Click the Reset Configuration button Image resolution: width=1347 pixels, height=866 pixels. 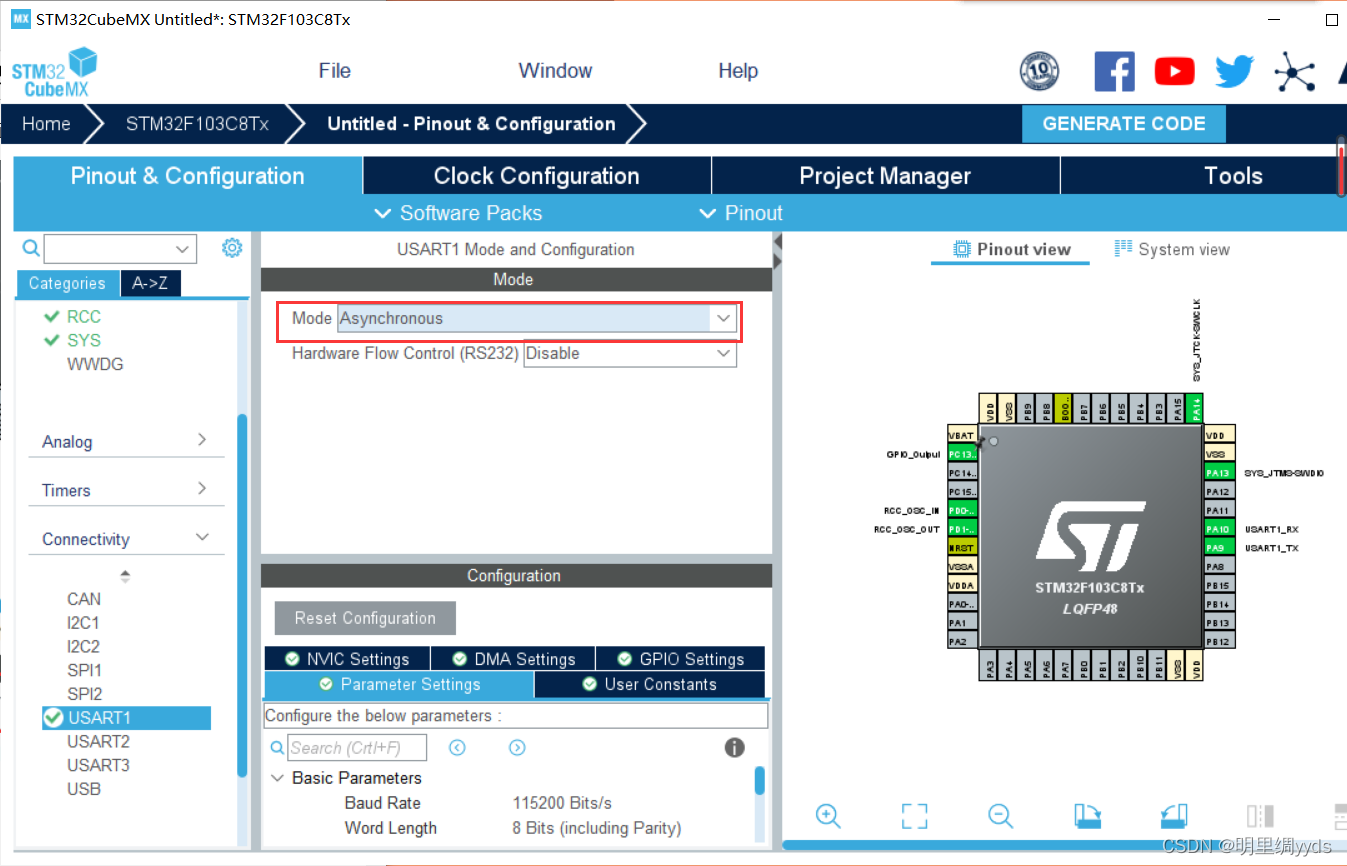tap(365, 618)
